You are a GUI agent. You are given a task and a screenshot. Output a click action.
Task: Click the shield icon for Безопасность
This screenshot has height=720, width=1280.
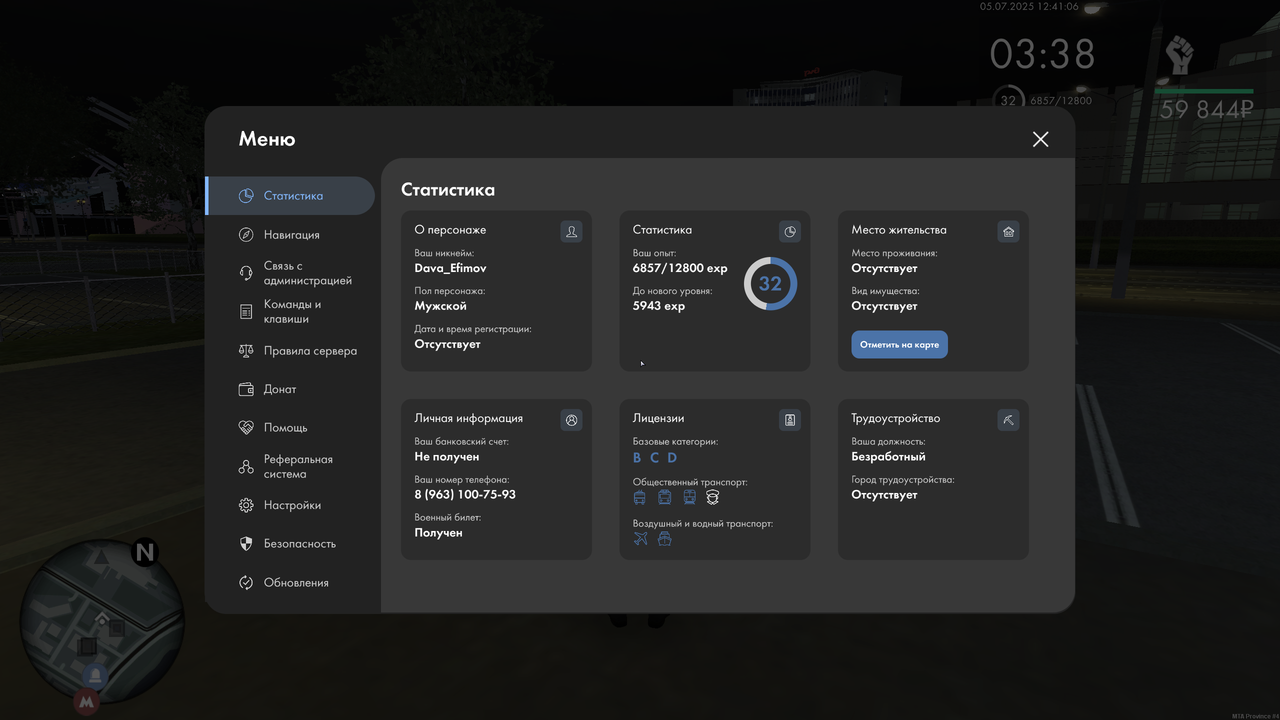246,544
